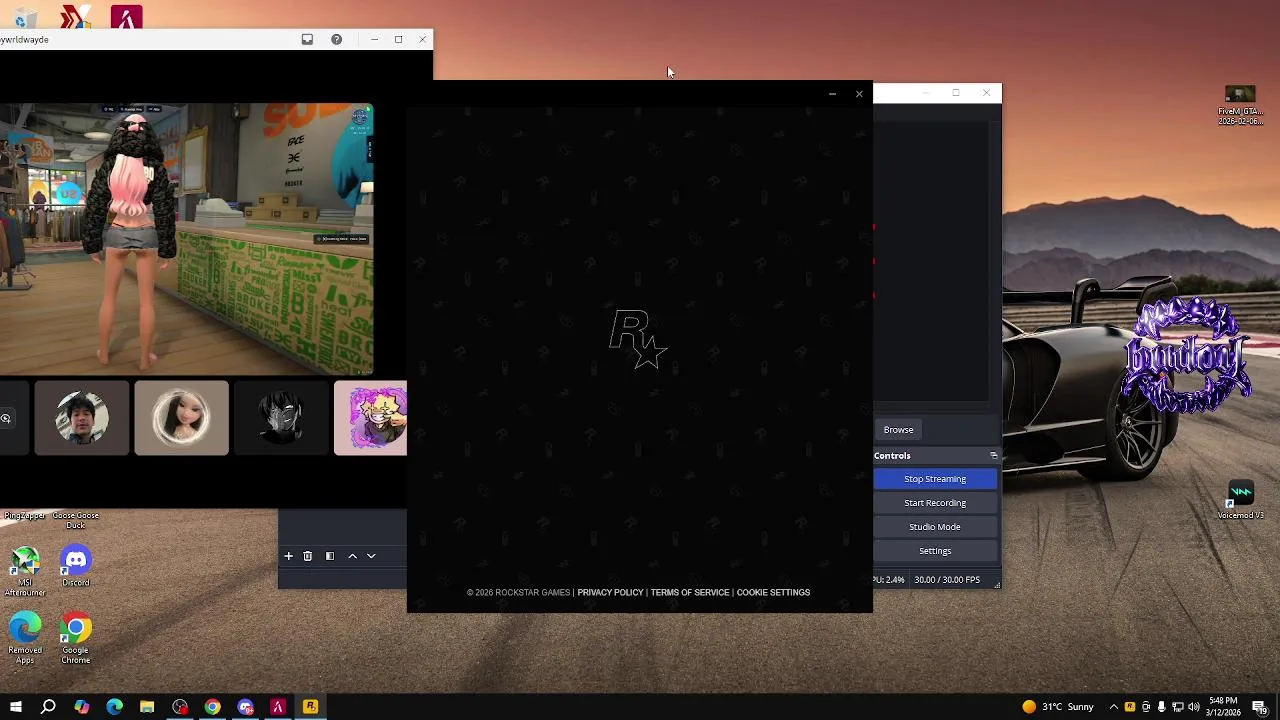Click Stop Streaming in OBS

(x=935, y=479)
